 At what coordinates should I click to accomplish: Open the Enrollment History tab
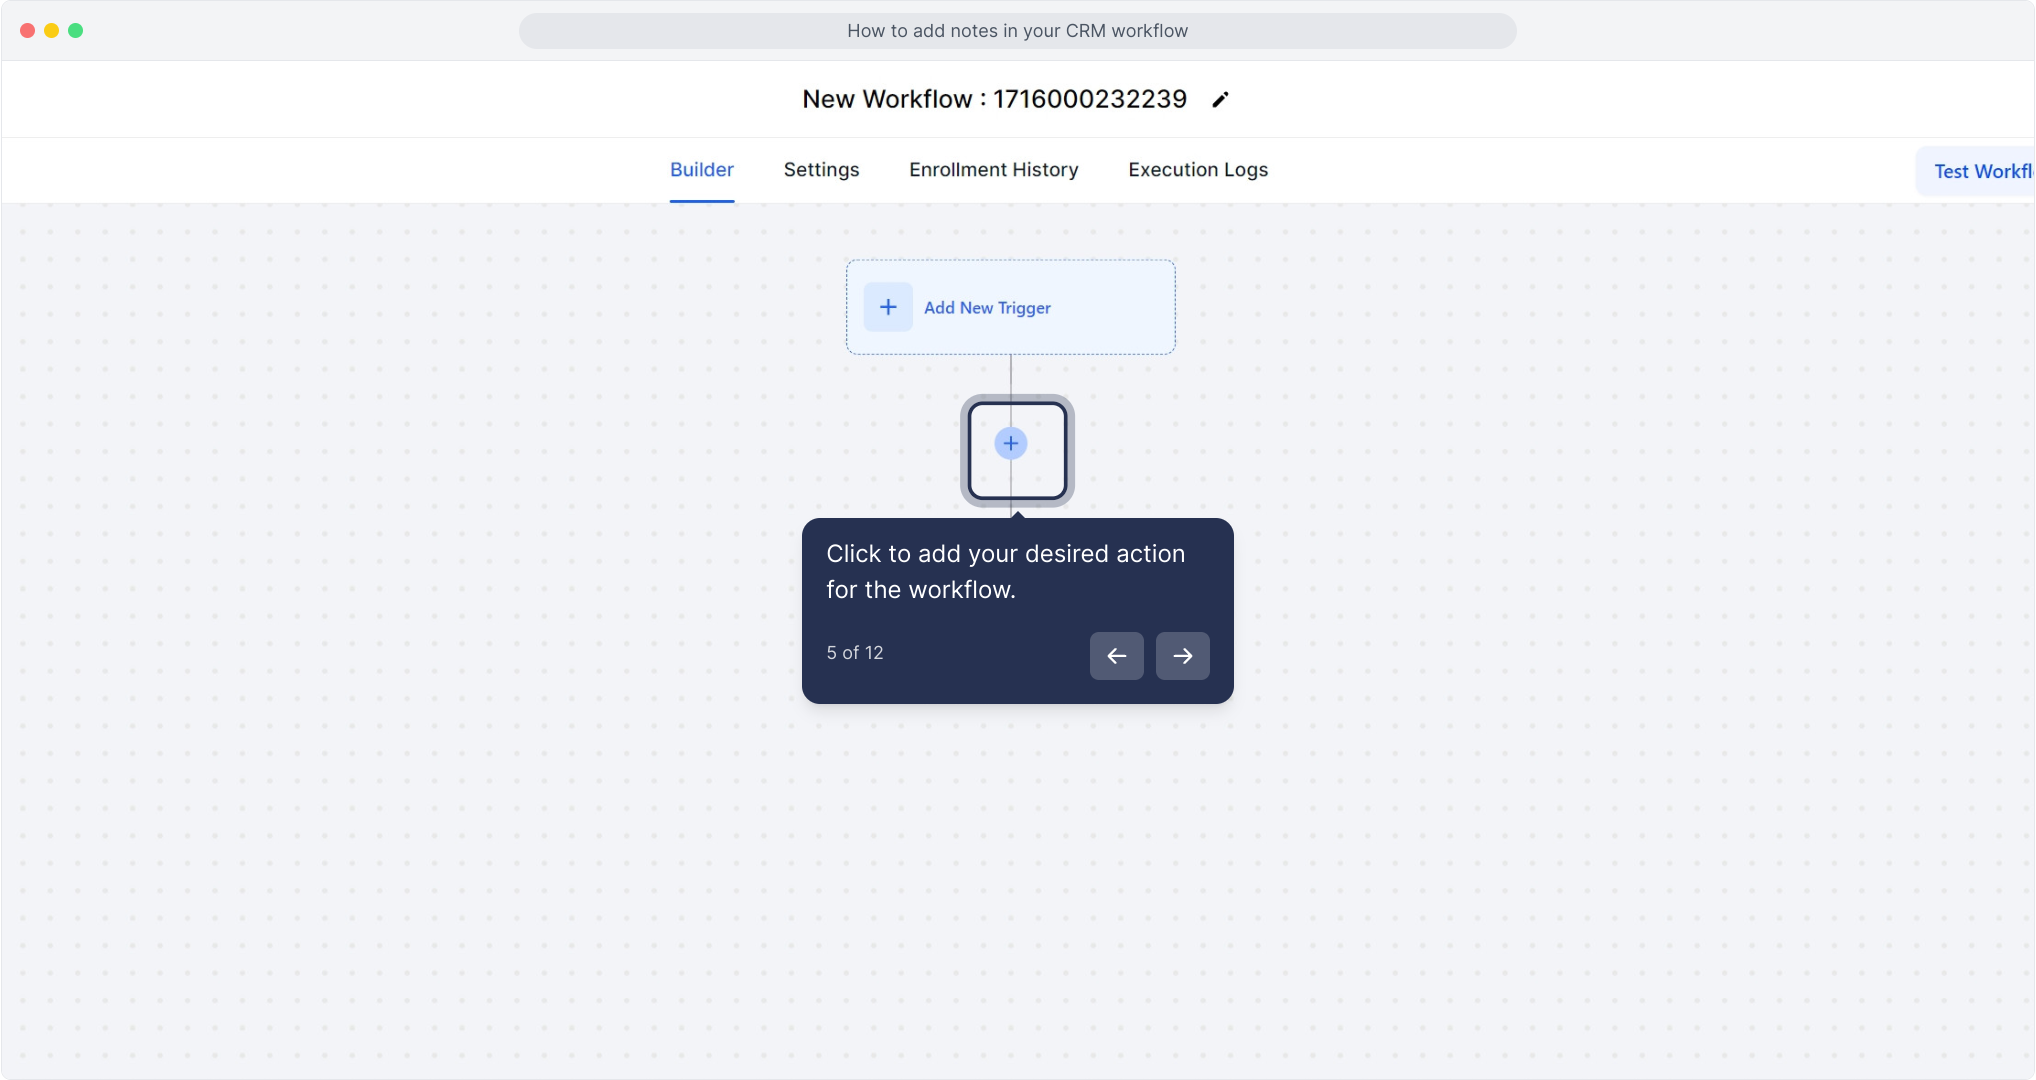pyautogui.click(x=994, y=170)
